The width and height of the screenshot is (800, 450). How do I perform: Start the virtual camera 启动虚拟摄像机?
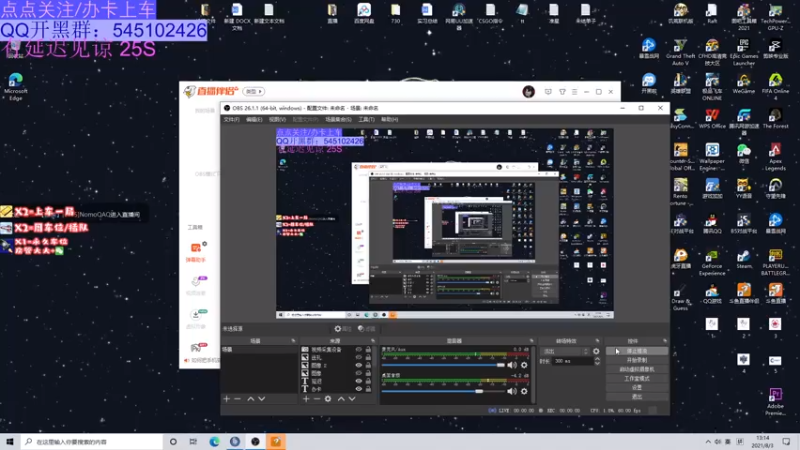click(637, 369)
